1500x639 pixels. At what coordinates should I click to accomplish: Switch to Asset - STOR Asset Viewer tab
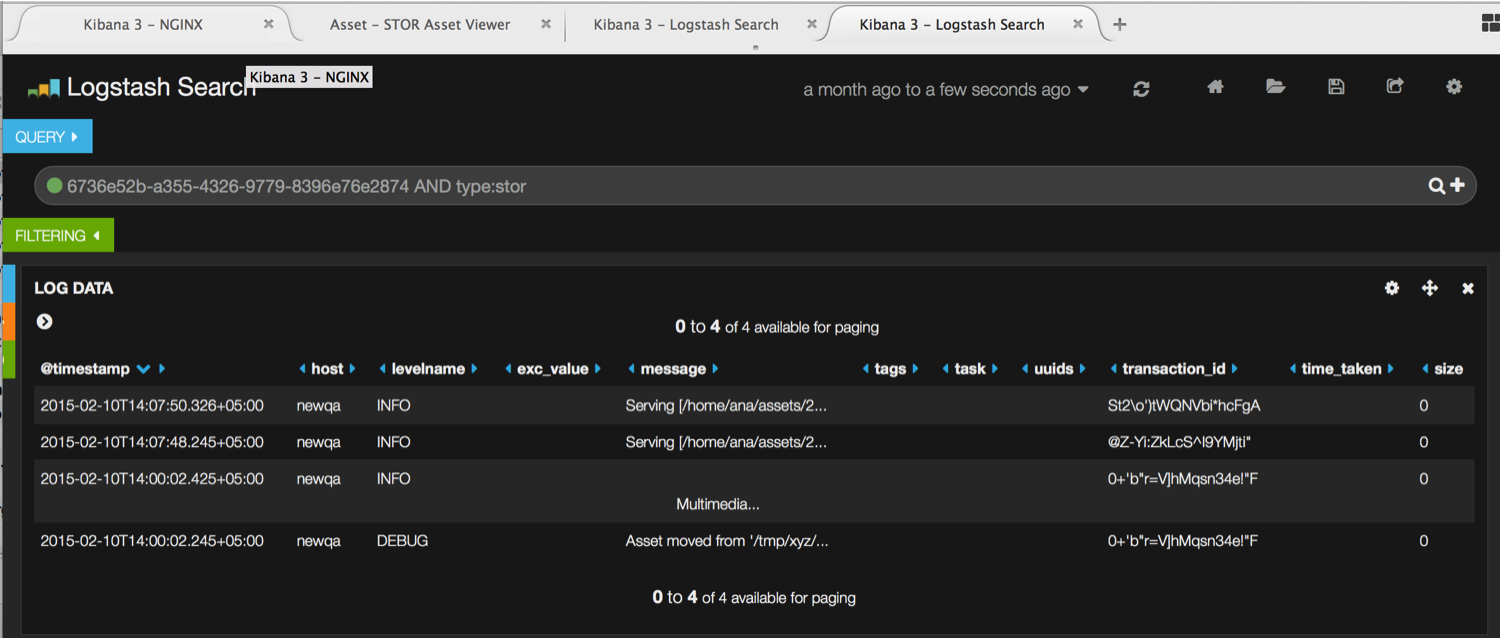[x=420, y=25]
